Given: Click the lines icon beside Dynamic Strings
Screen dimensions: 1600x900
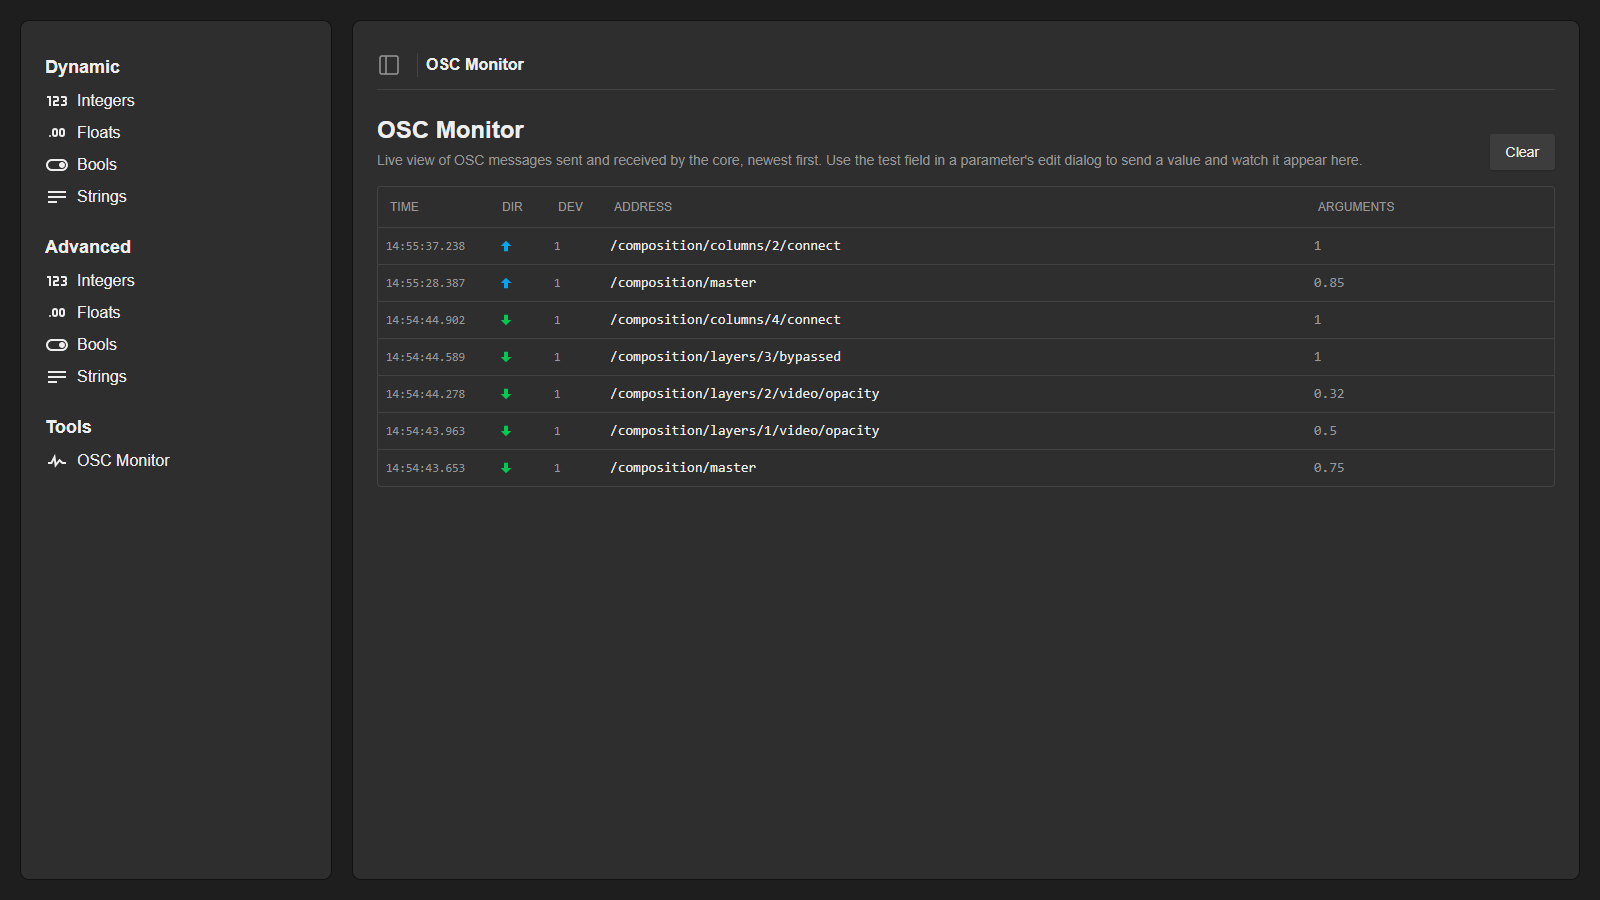Looking at the screenshot, I should click(x=57, y=197).
